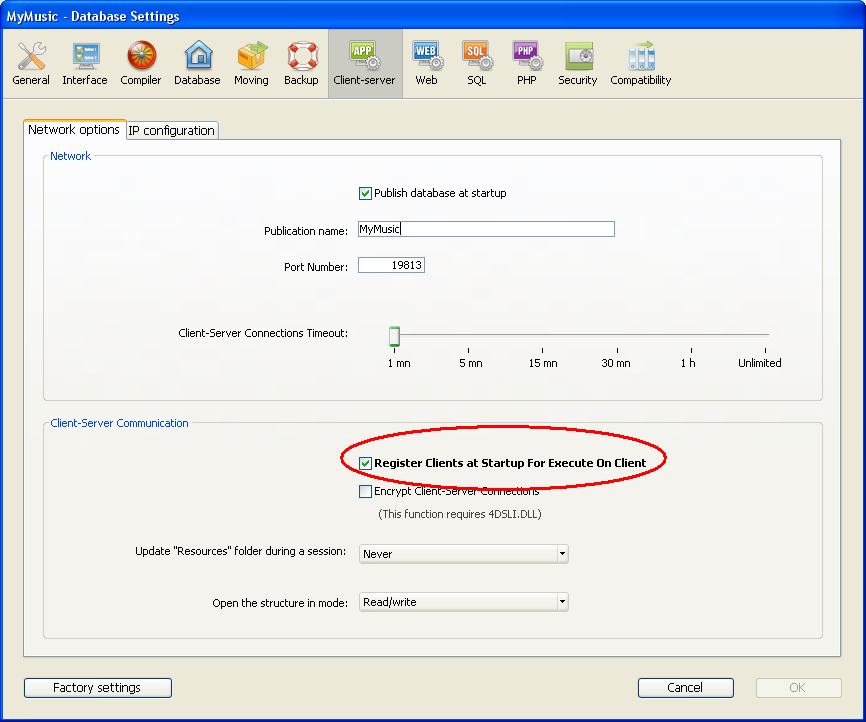Screen dimensions: 866x722
Task: Select the Interface settings icon
Action: click(x=85, y=64)
